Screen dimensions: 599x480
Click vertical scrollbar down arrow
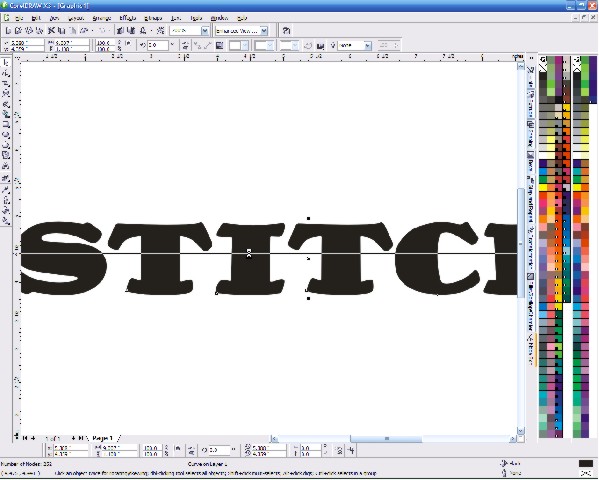tap(520, 430)
